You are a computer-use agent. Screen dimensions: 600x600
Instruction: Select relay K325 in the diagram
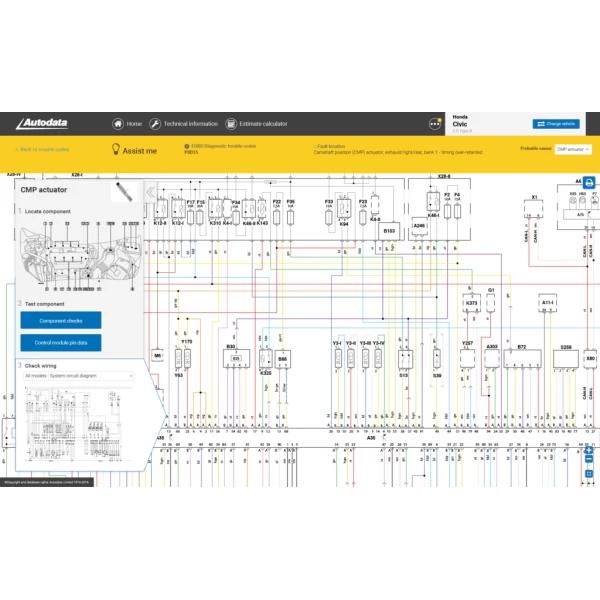[x=266, y=359]
